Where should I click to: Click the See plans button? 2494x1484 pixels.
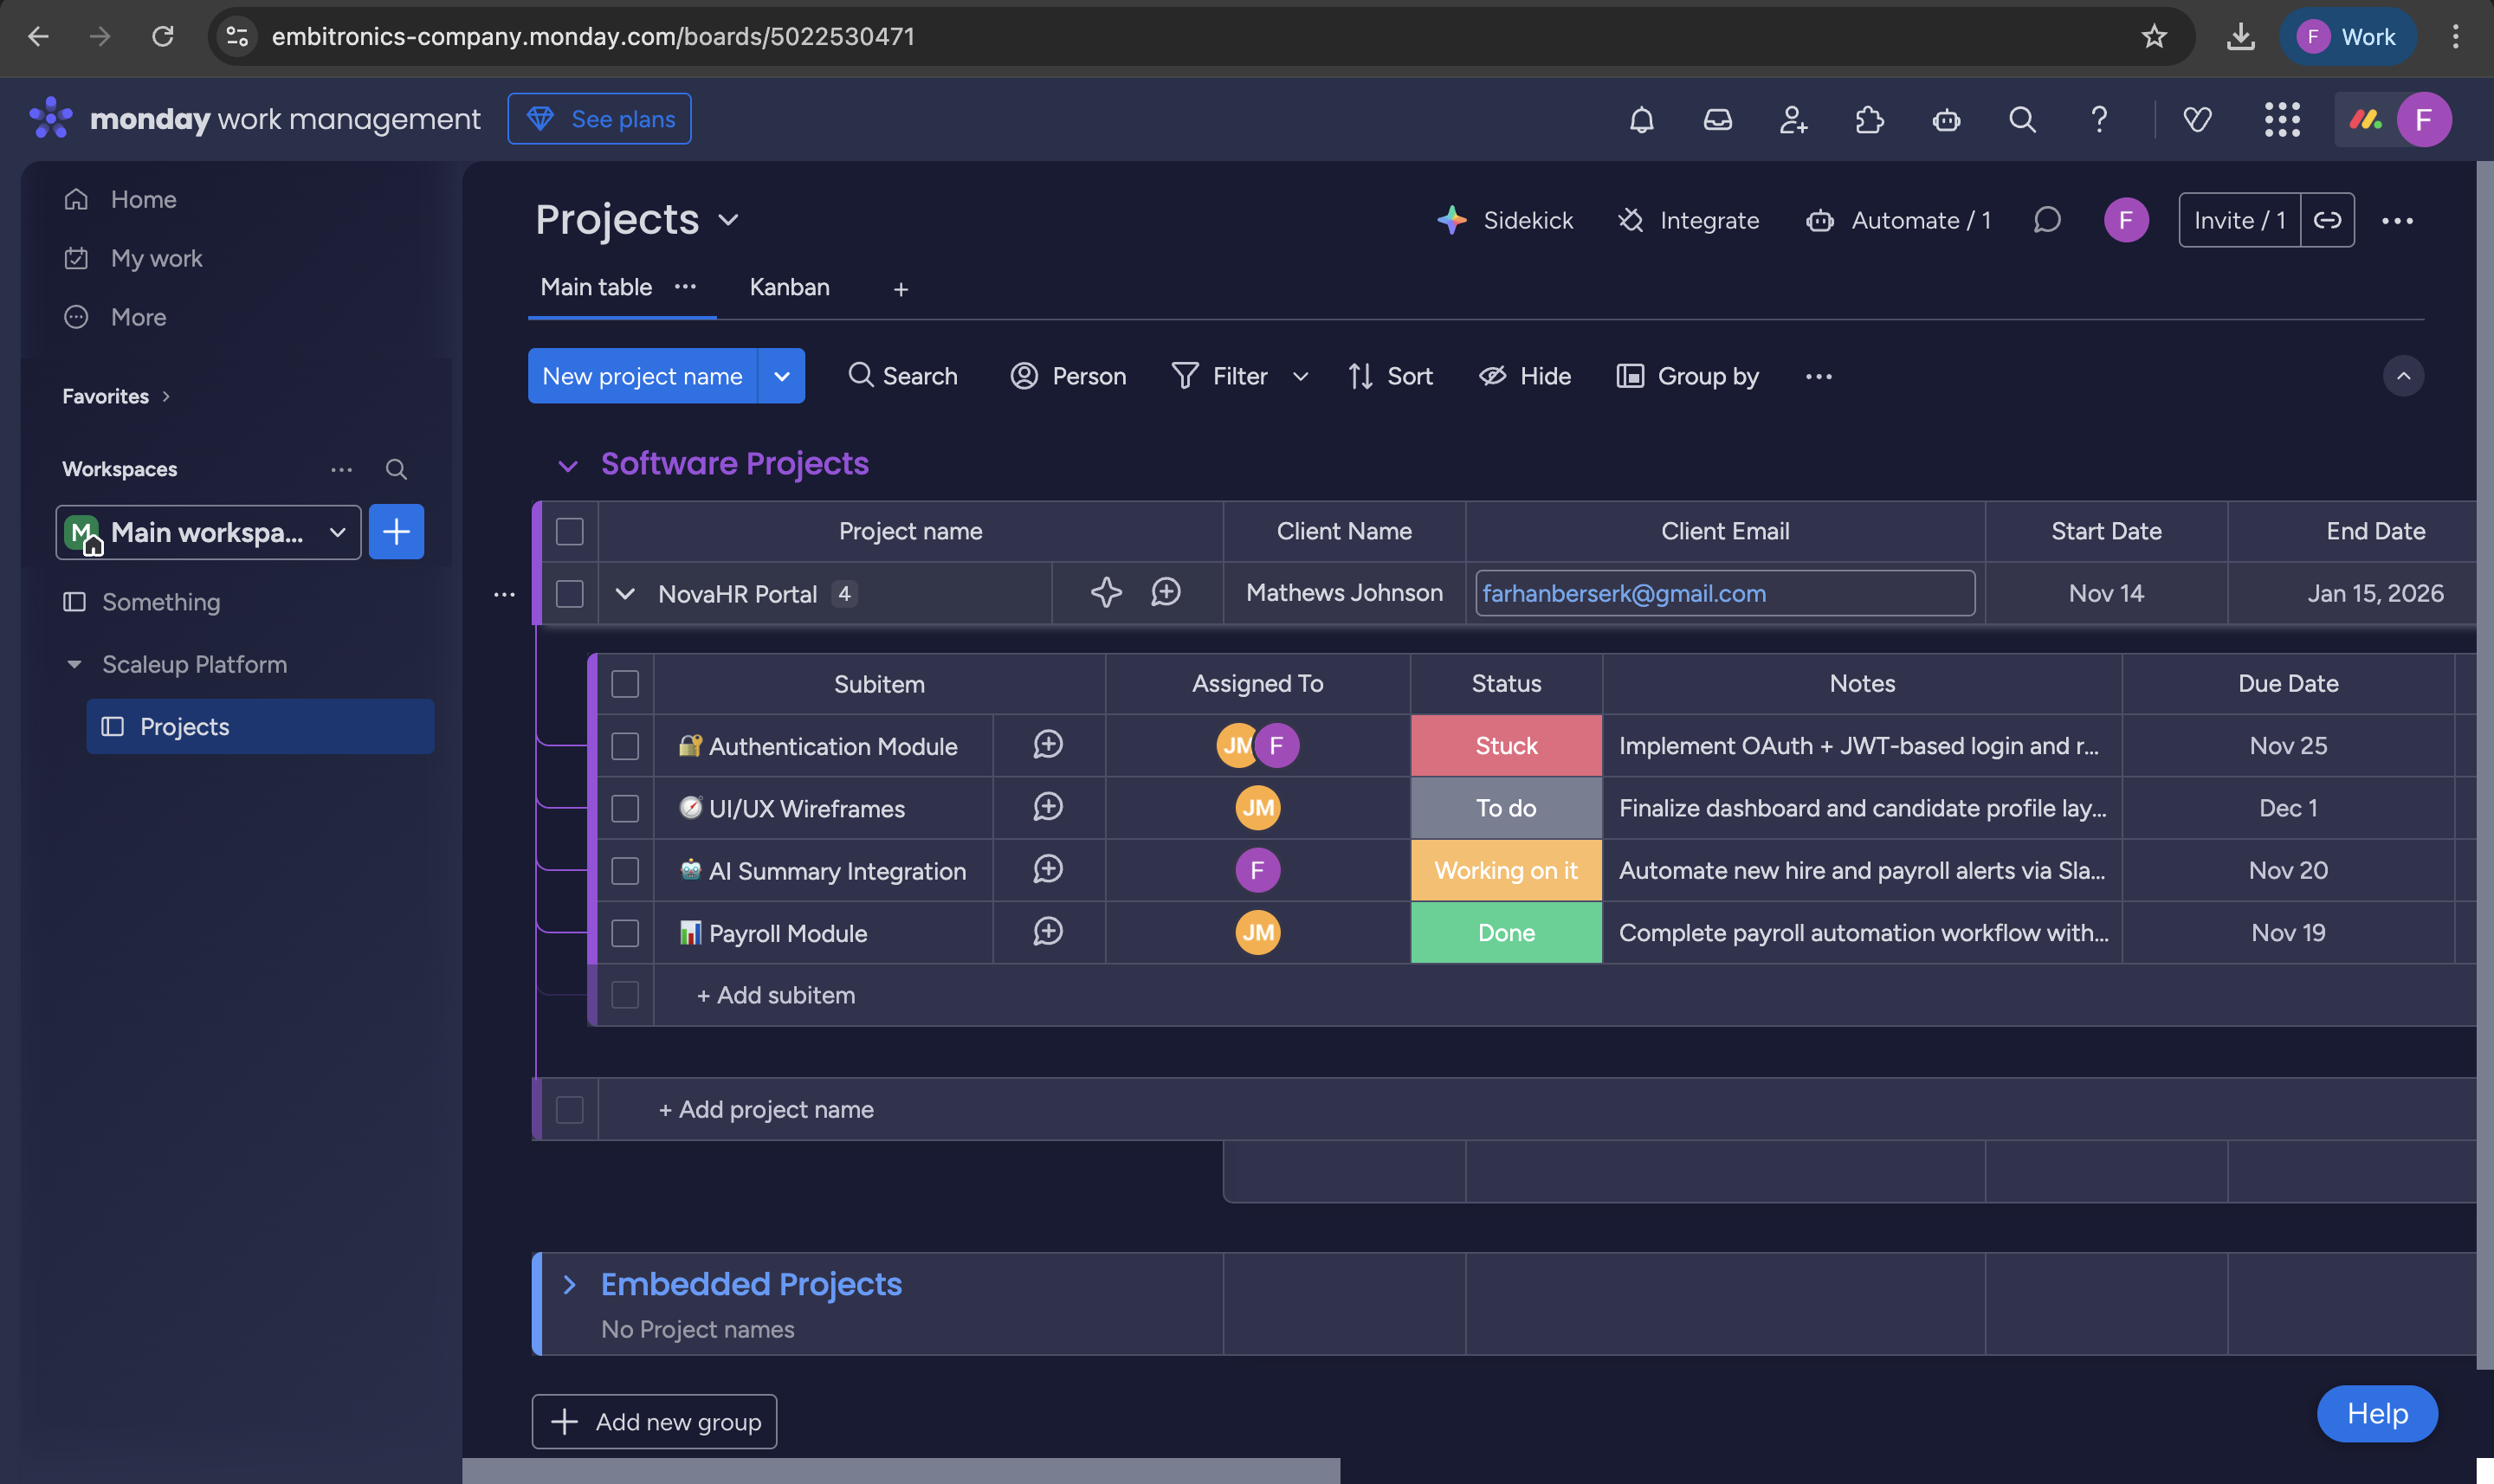599,119
